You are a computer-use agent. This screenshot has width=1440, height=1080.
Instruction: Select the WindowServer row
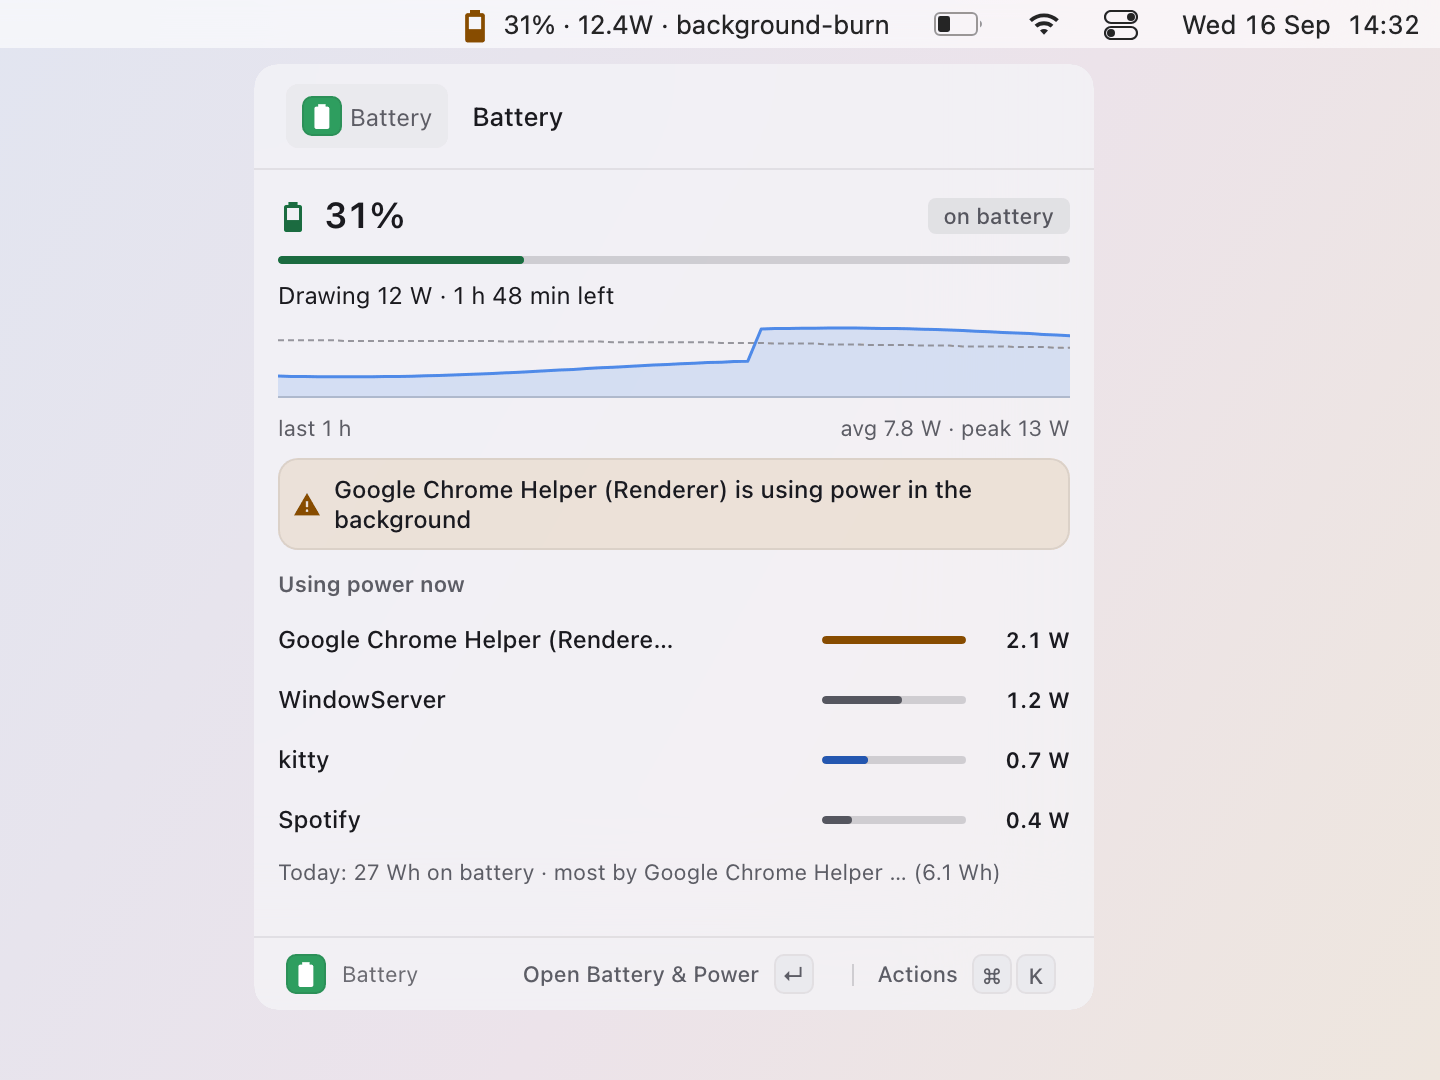[x=674, y=700]
